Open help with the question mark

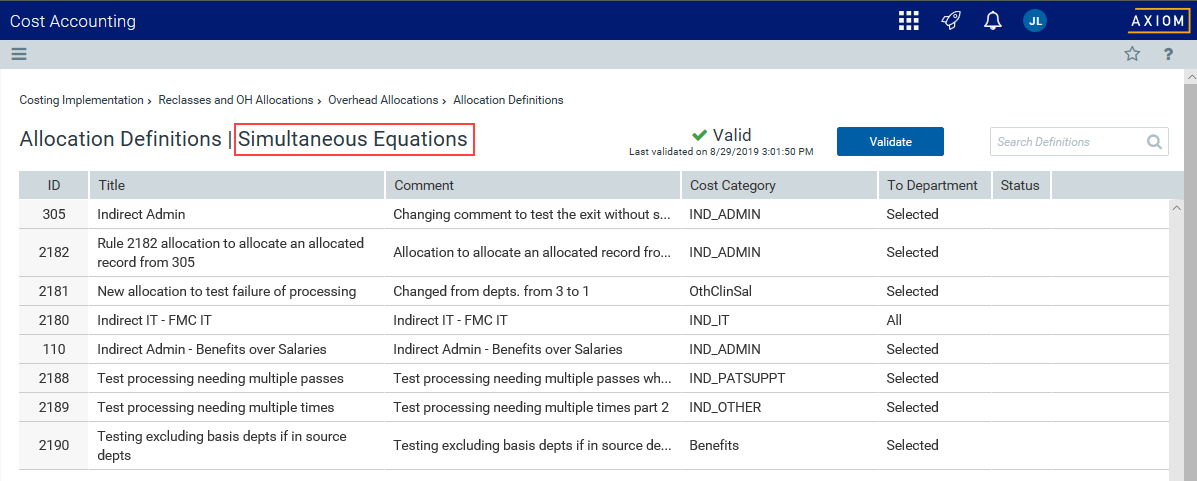tap(1168, 54)
